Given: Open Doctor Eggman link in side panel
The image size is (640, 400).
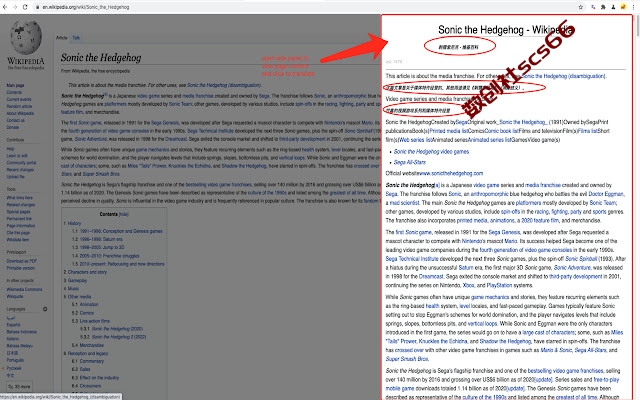Looking at the screenshot, I should coord(606,194).
